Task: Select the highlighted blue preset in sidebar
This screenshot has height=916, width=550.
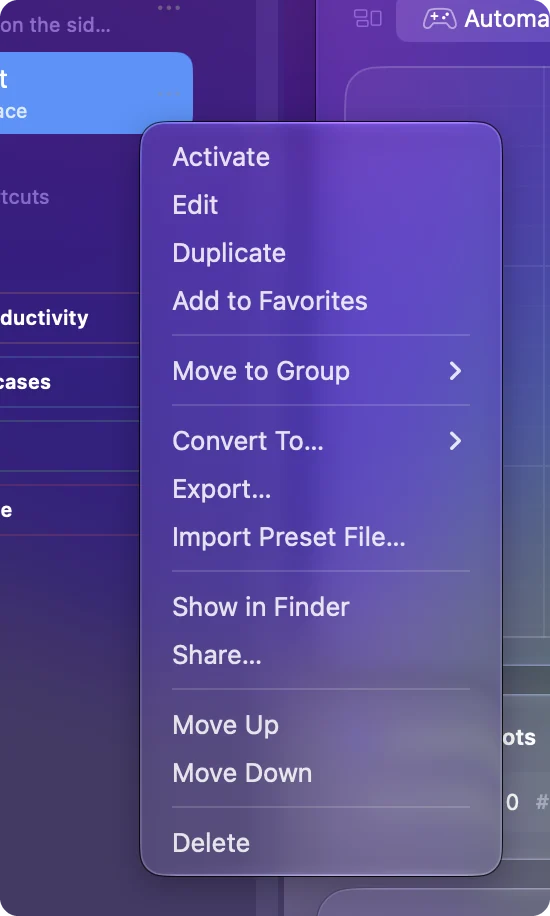Action: pos(96,93)
